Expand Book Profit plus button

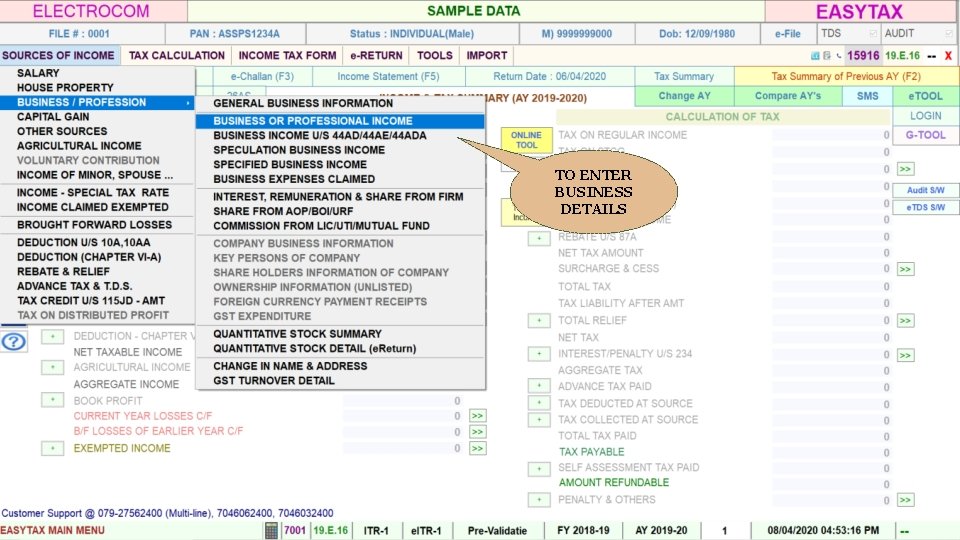(x=53, y=400)
